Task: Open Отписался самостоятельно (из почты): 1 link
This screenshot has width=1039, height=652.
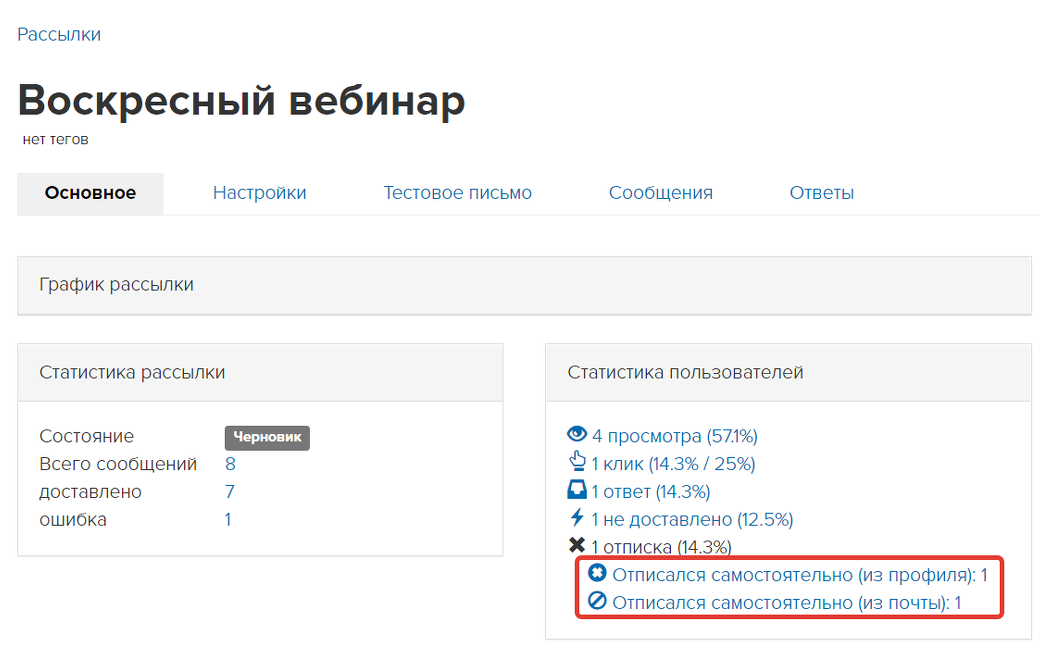Action: point(787,603)
